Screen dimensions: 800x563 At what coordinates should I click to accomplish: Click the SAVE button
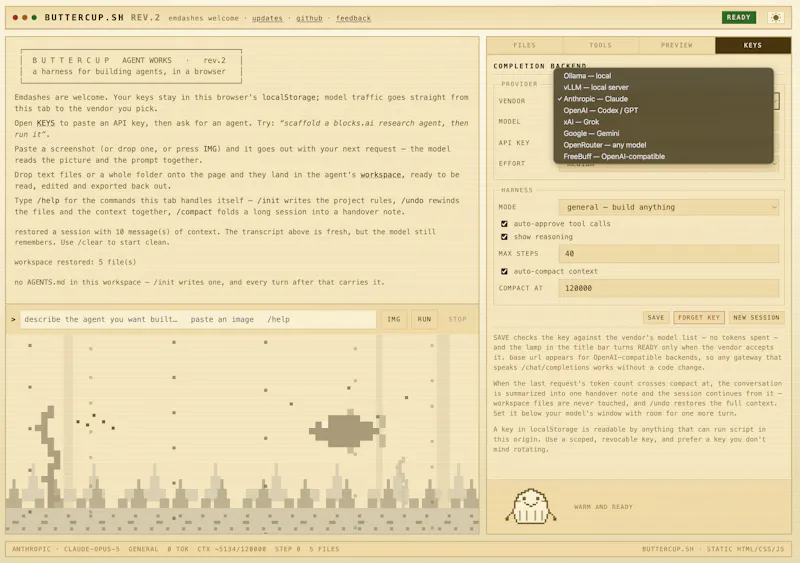coord(656,317)
